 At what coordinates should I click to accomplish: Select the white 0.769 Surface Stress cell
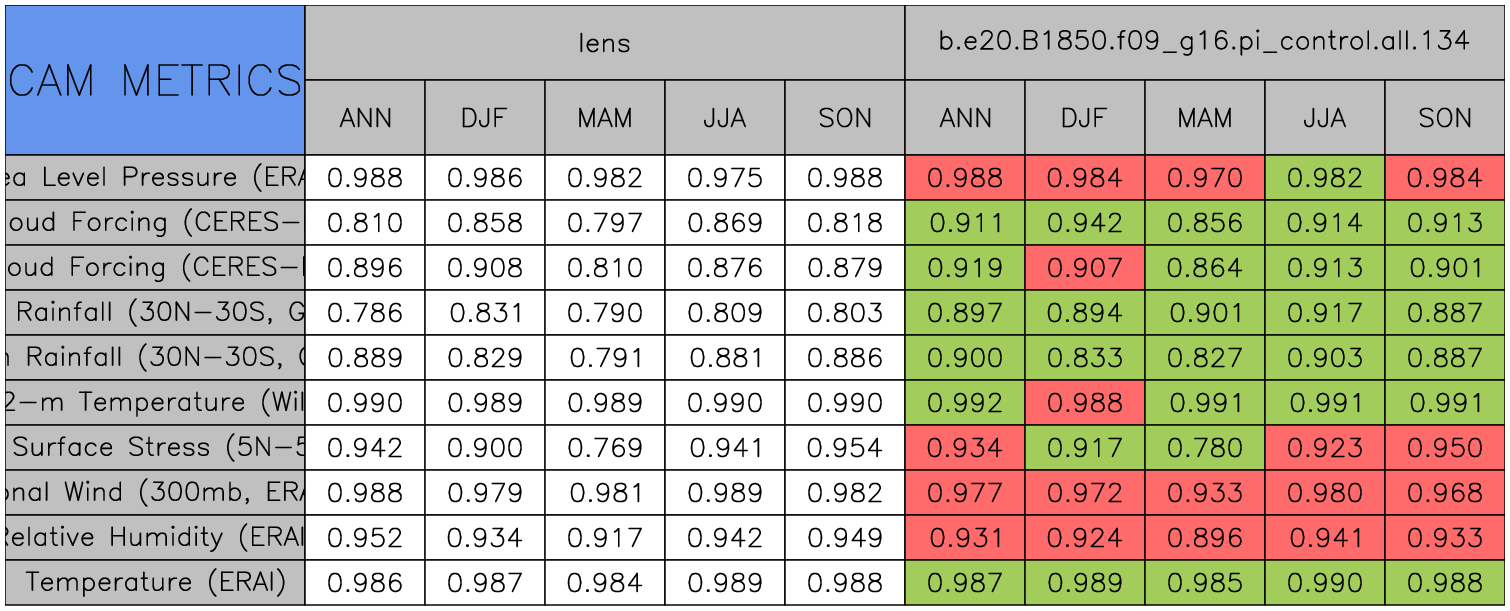[x=604, y=448]
